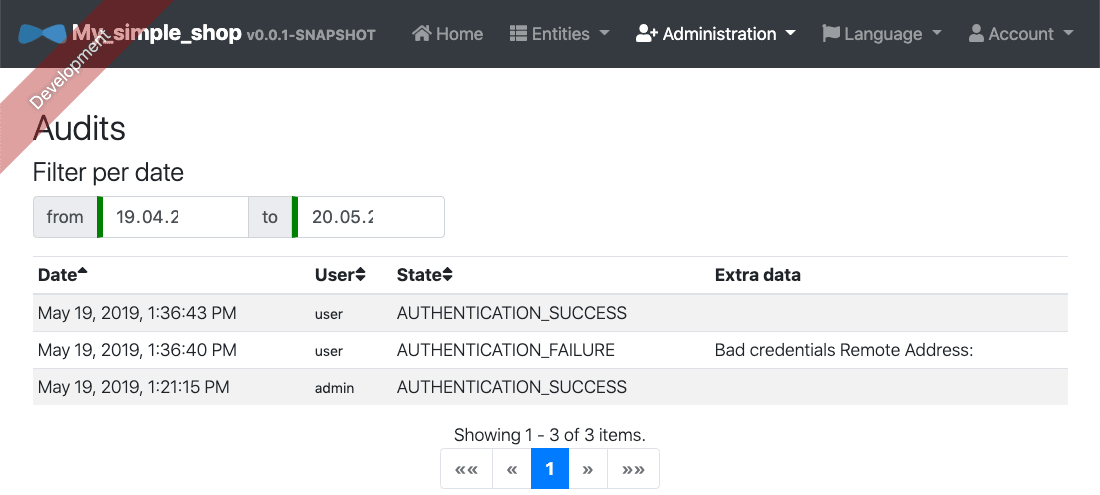Go to first page «« button
The width and height of the screenshot is (1100, 495).
(x=467, y=468)
